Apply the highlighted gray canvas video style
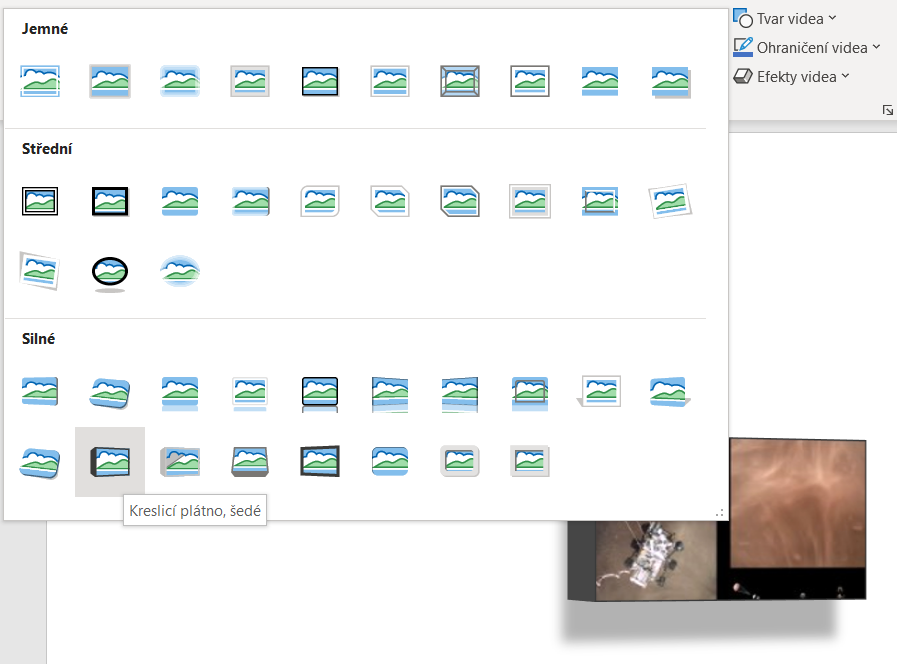 point(110,461)
